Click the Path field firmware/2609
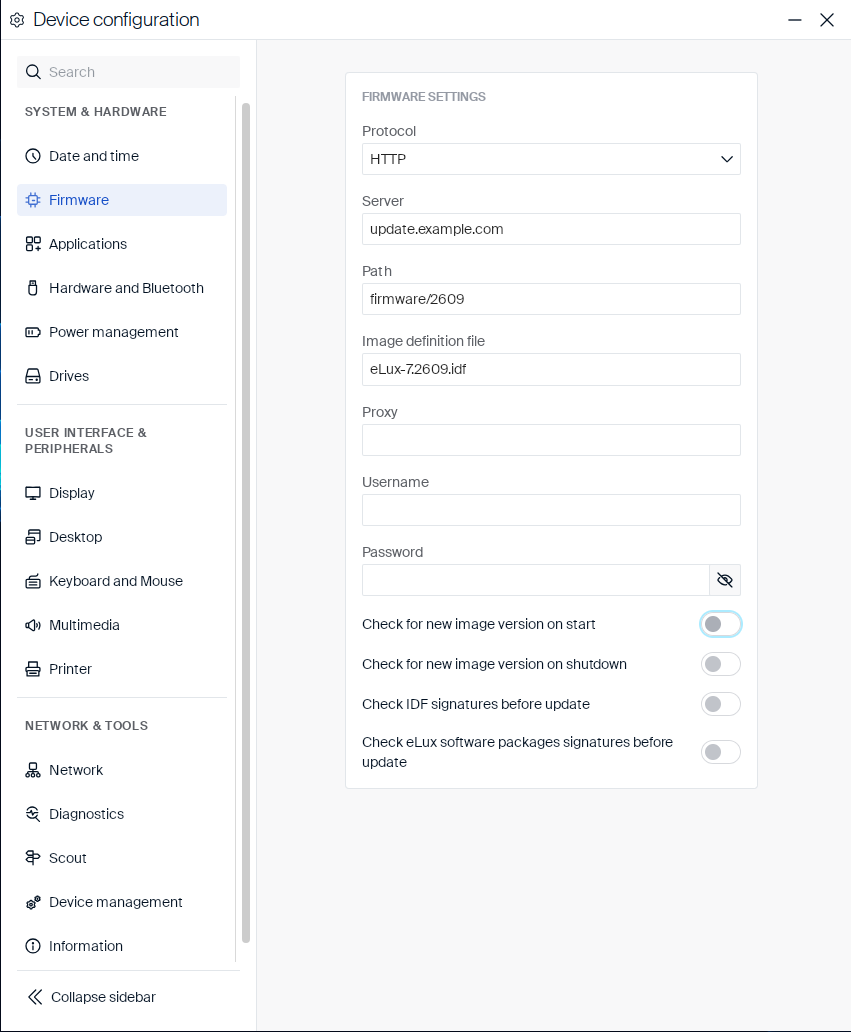This screenshot has height=1032, width=851. pyautogui.click(x=551, y=299)
